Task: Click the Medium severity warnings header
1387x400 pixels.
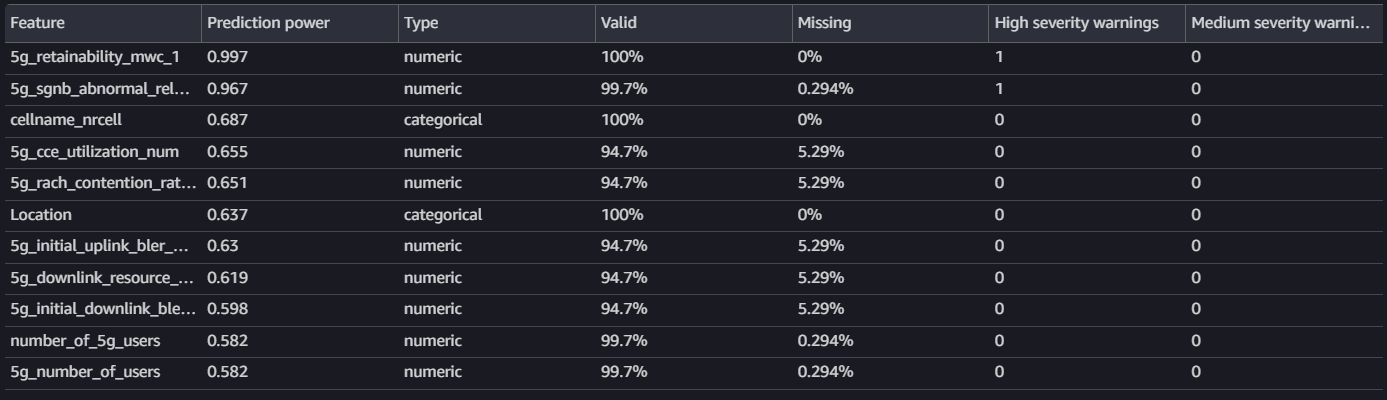Action: point(1280,23)
